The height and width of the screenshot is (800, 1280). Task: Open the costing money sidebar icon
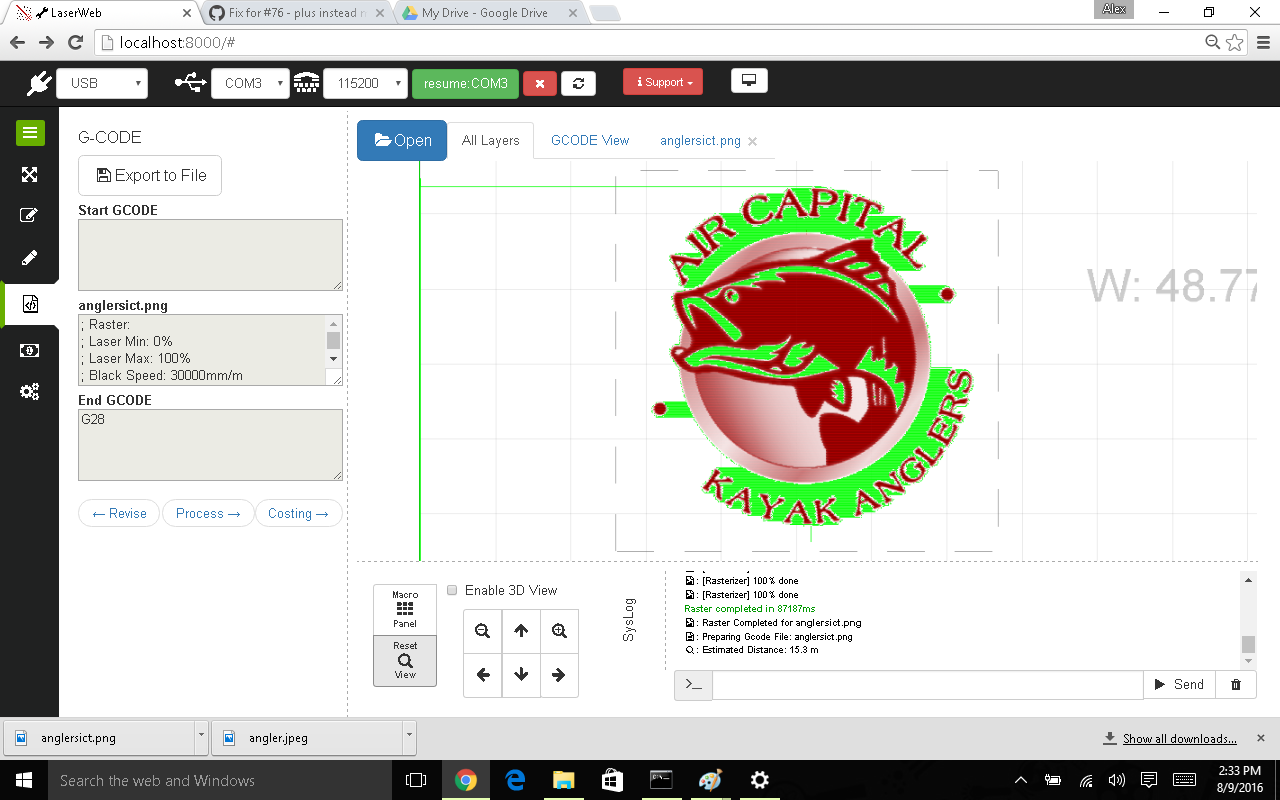click(x=29, y=350)
